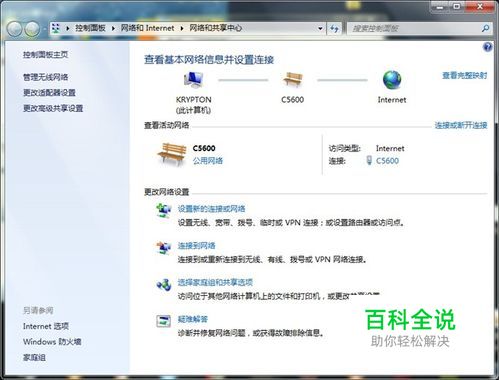Click the 设置新的连接或网络 icon
Image resolution: width=499 pixels, height=380 pixels.
tap(164, 211)
